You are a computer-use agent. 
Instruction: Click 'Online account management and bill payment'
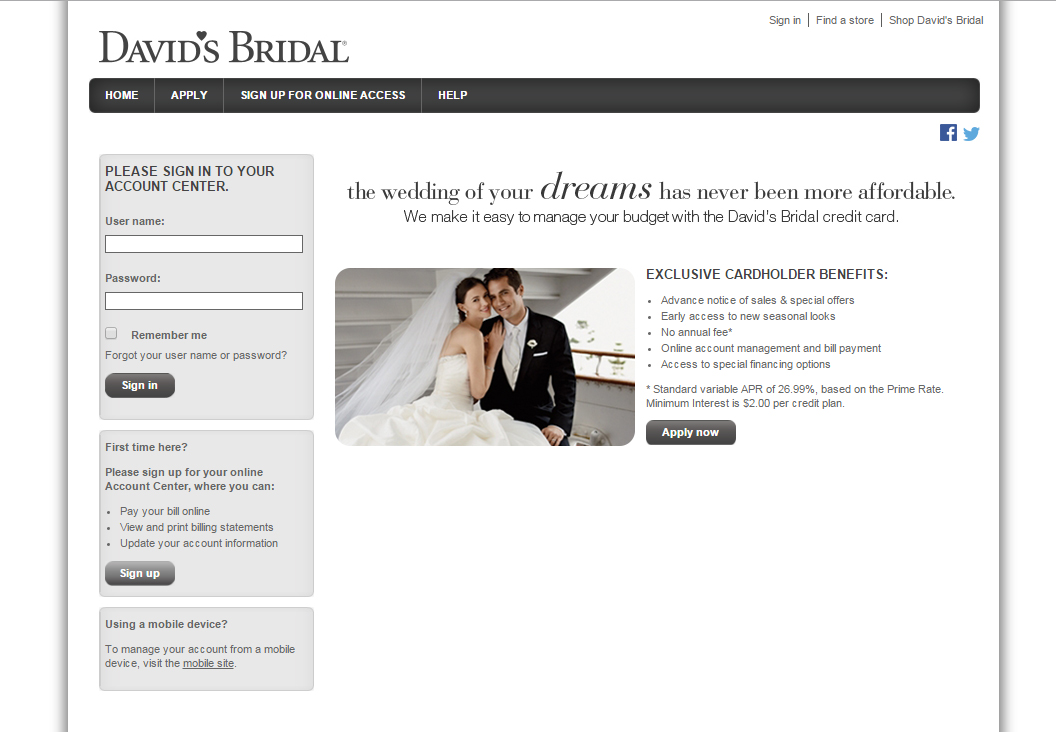tap(771, 348)
